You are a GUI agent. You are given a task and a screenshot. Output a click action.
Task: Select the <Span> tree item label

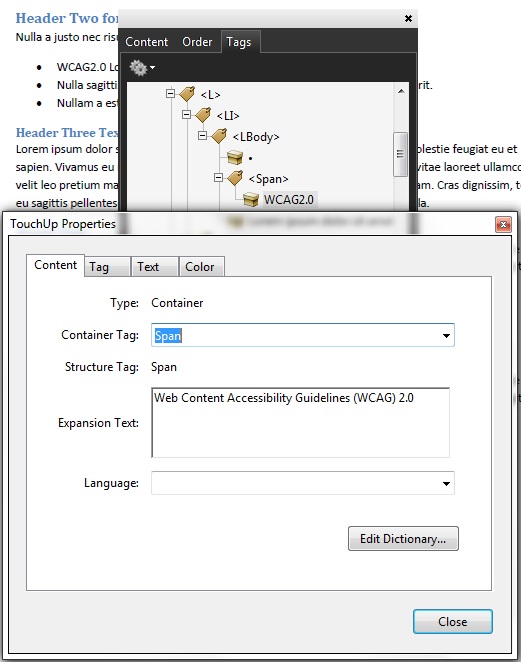pos(269,179)
